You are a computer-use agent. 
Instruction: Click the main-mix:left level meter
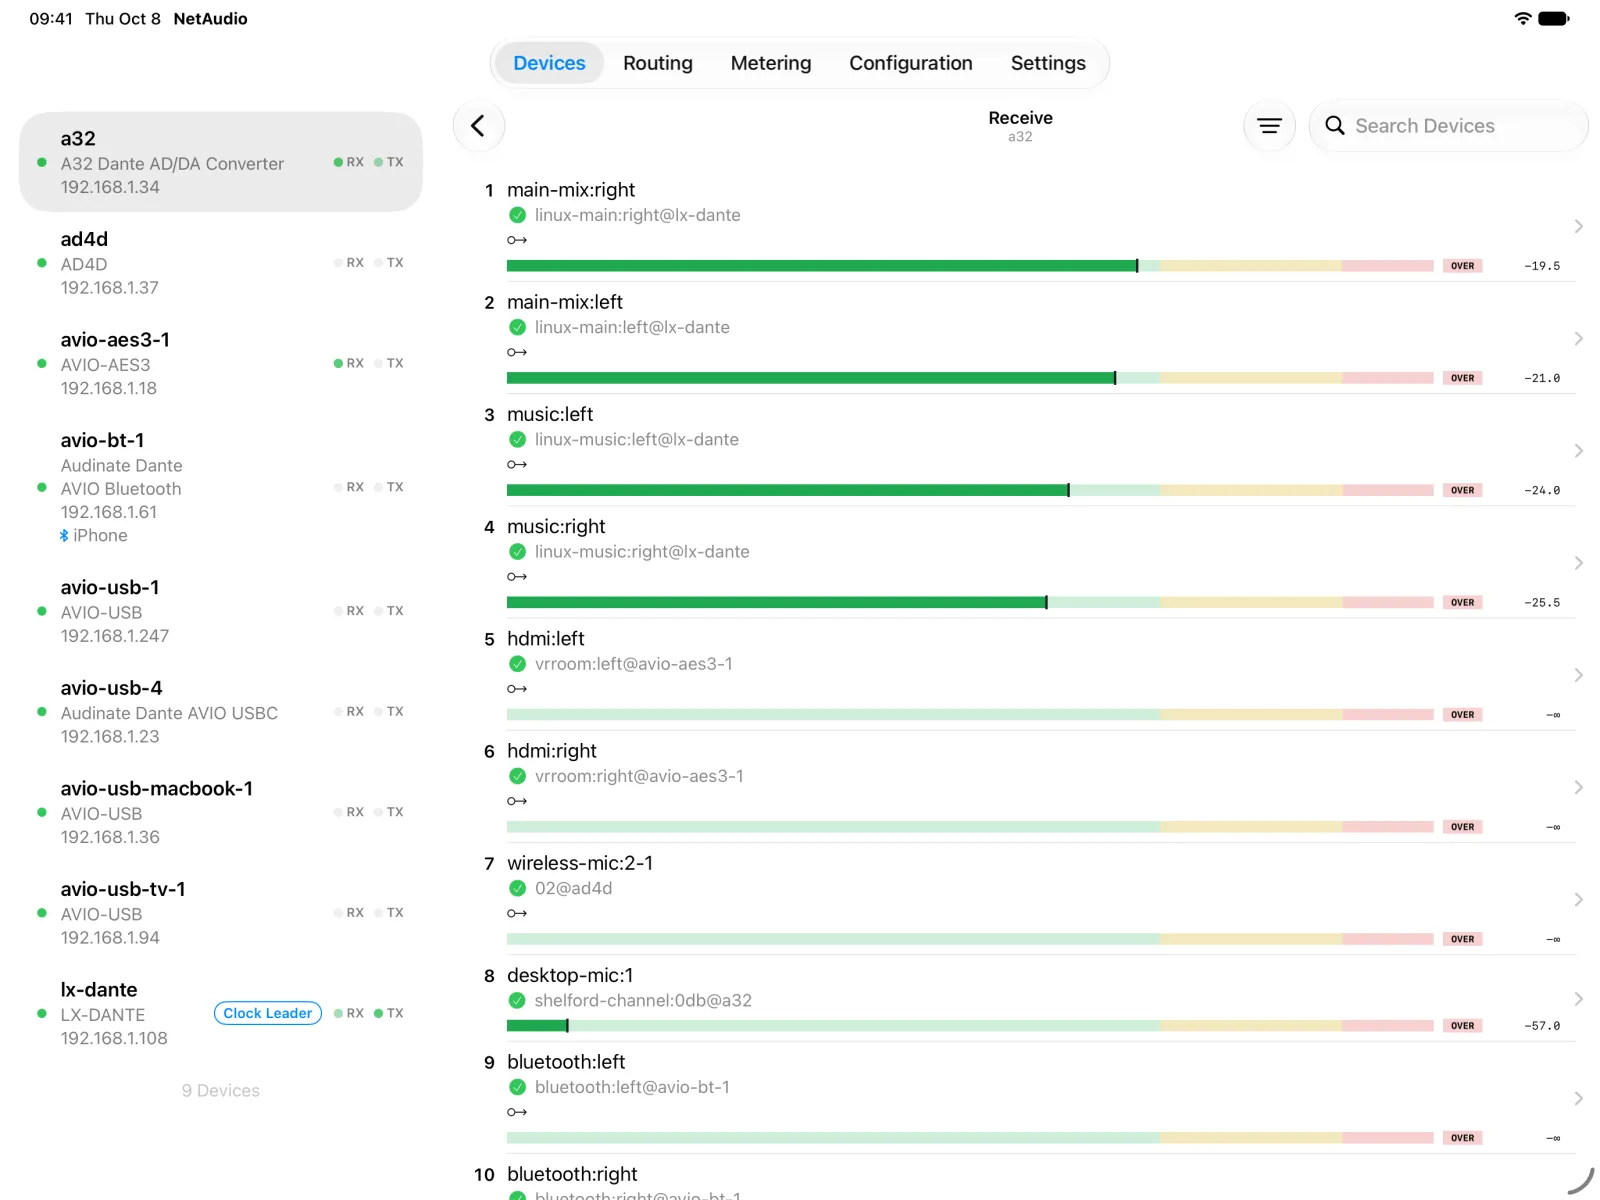[970, 378]
